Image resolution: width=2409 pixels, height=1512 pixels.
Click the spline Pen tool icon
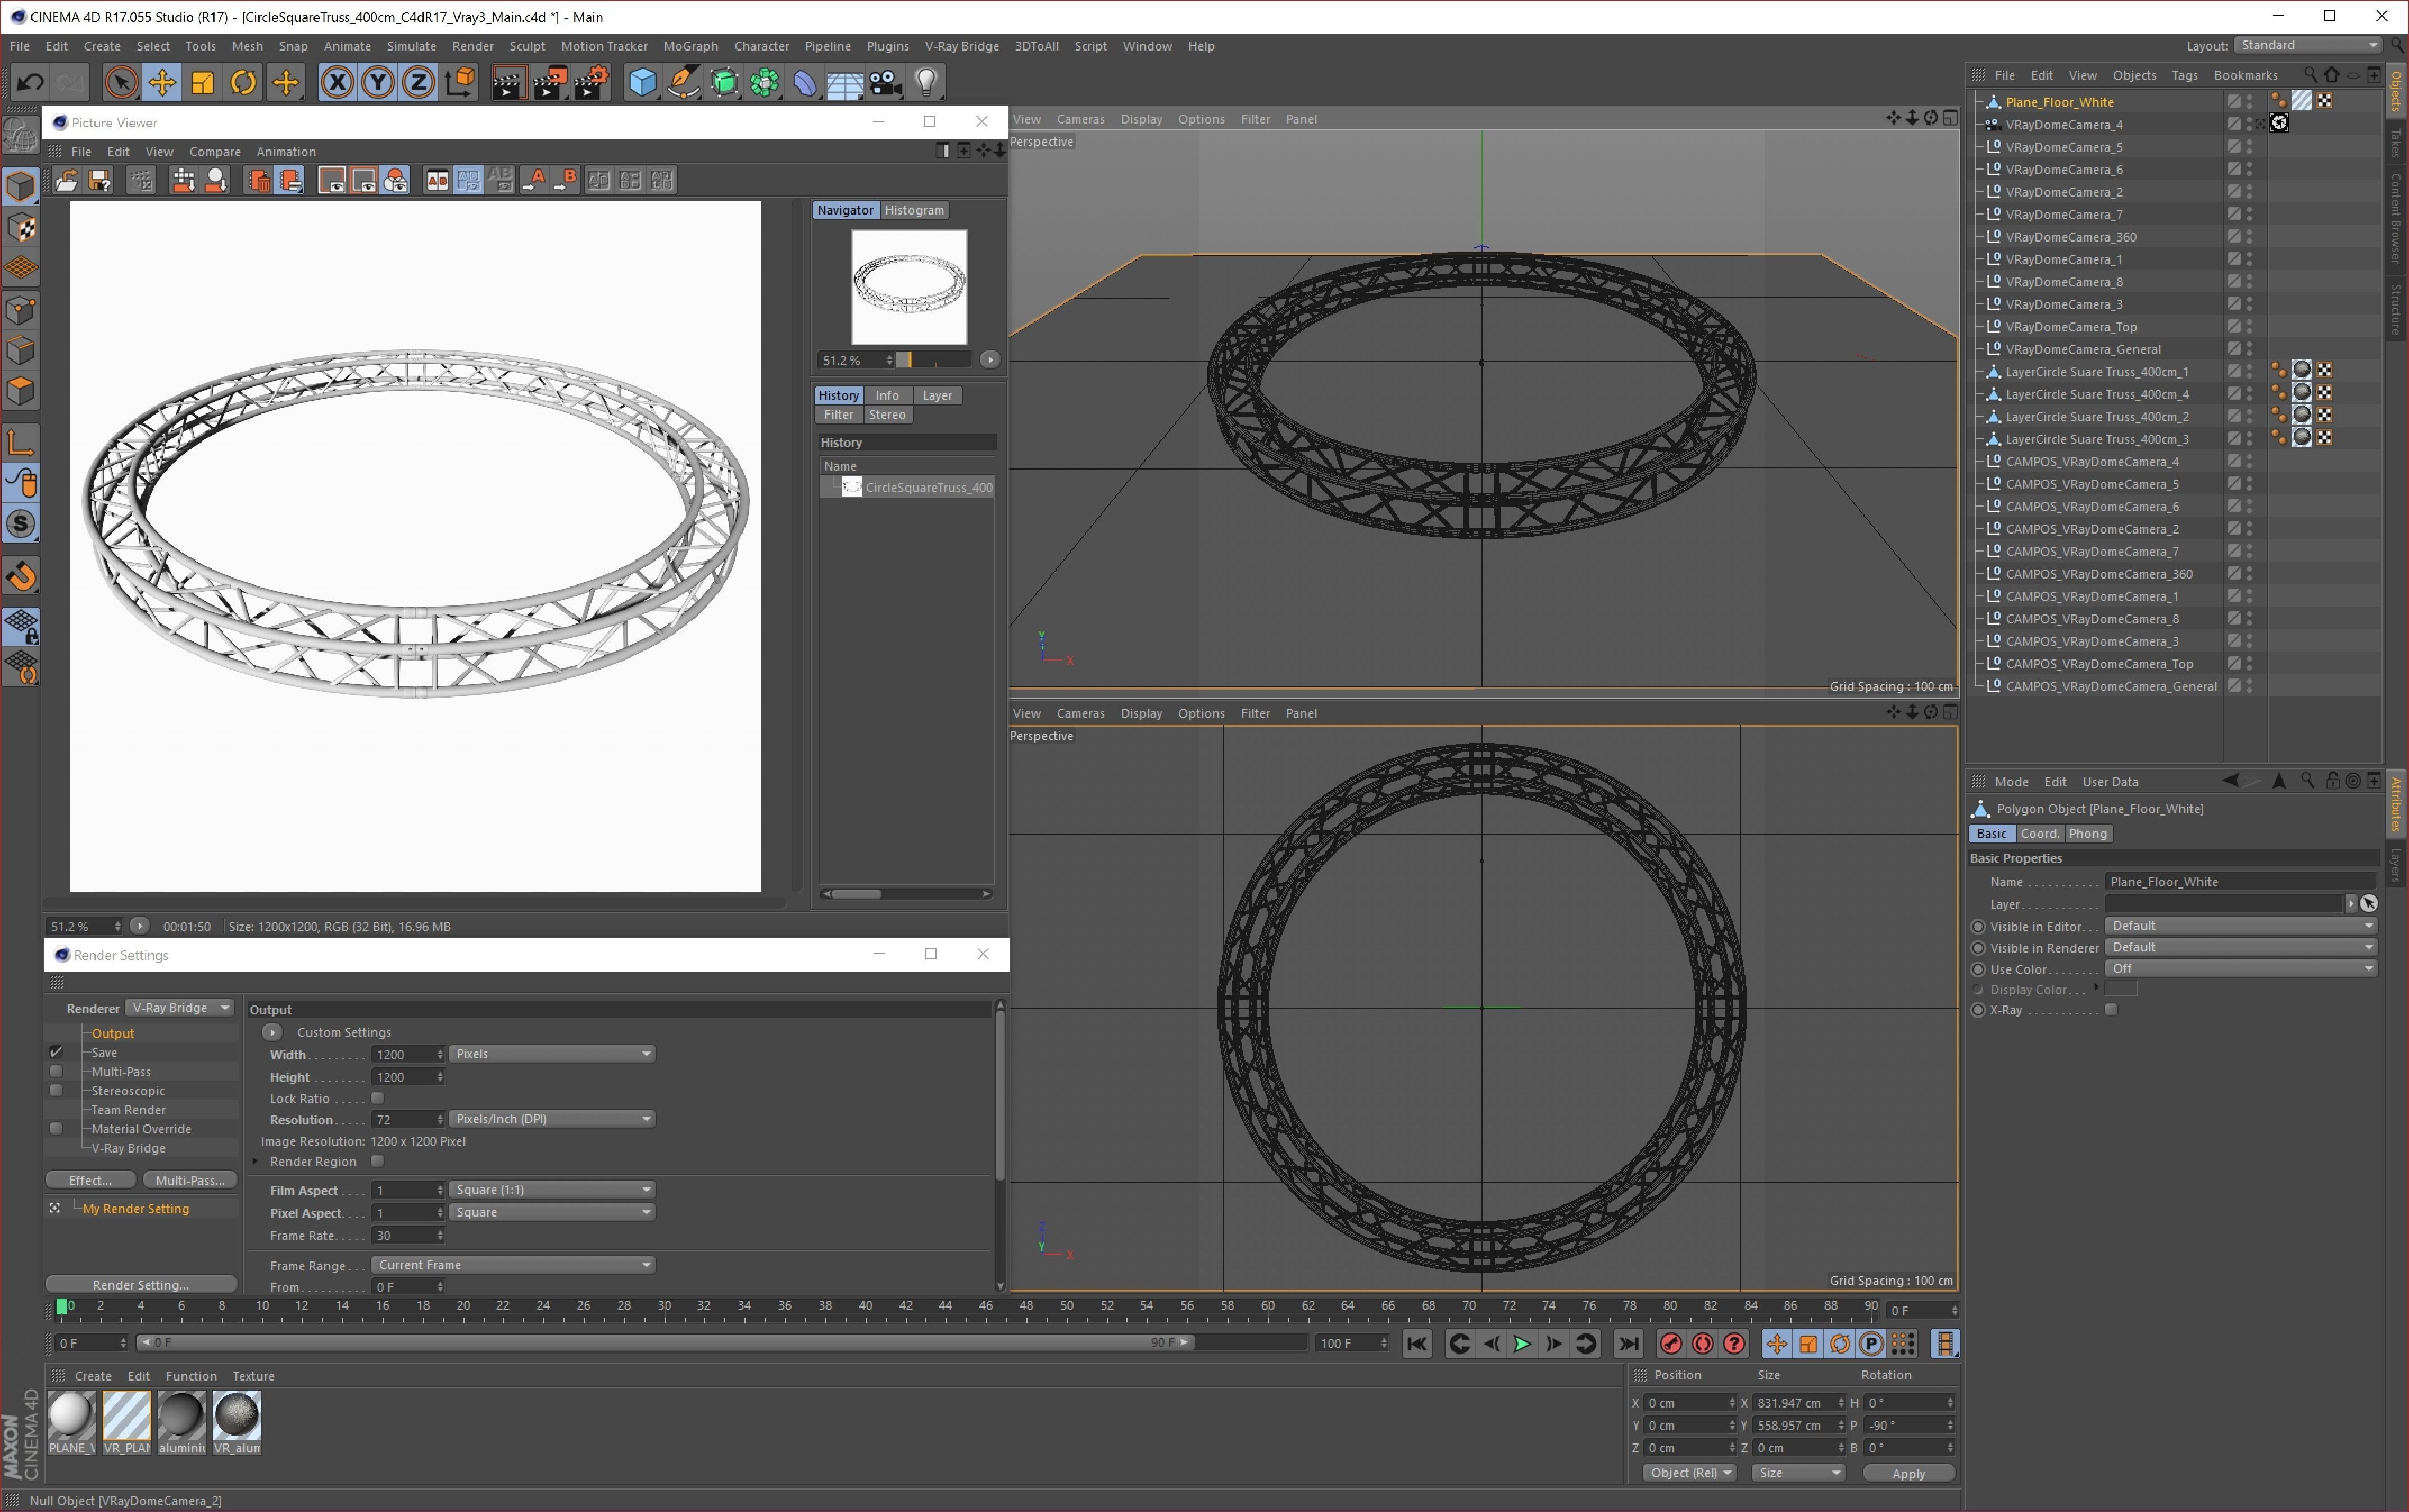[683, 83]
